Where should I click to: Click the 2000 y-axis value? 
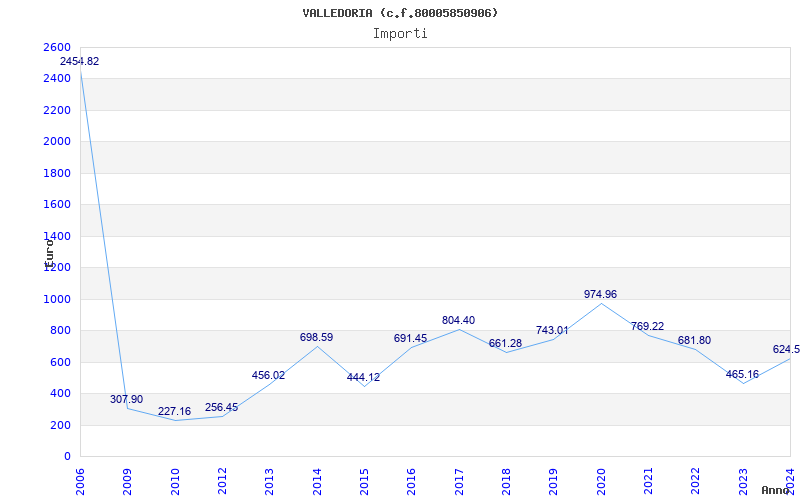coord(57,141)
